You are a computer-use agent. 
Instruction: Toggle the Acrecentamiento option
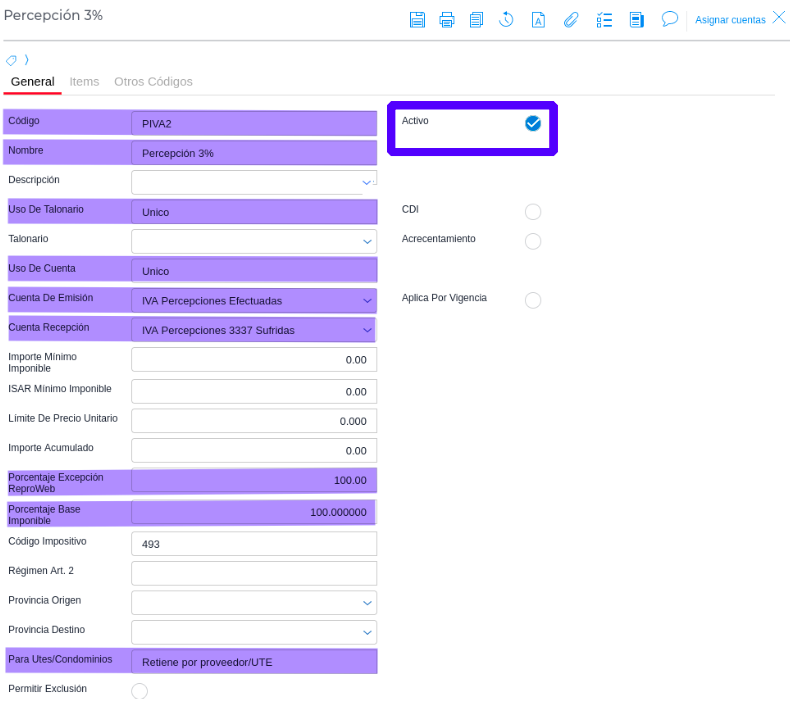tap(533, 241)
